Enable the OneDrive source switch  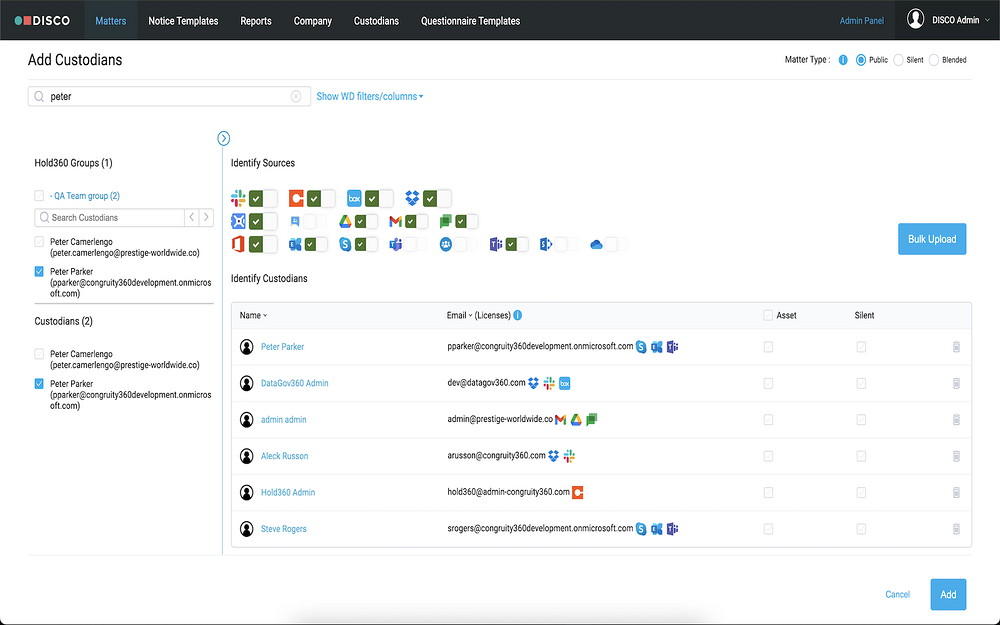(x=617, y=244)
